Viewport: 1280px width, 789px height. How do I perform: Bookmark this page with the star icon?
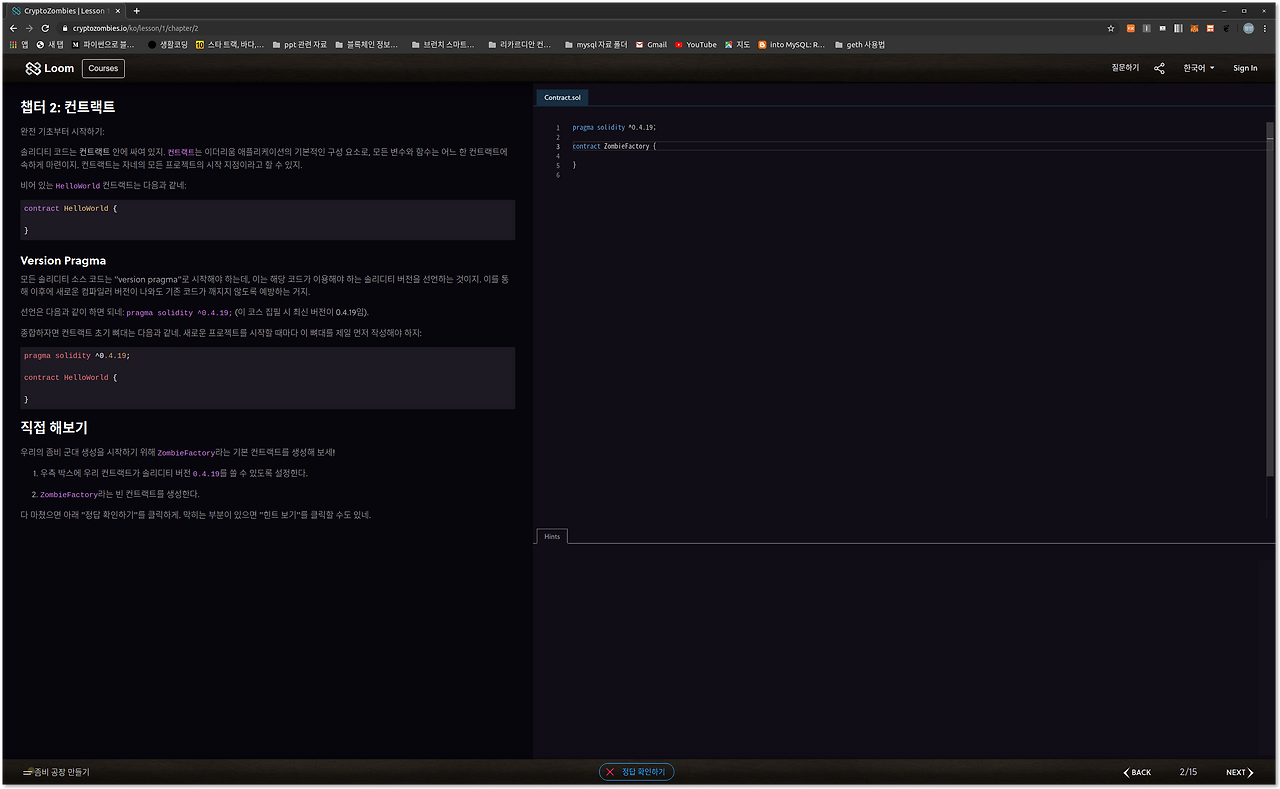(1111, 28)
